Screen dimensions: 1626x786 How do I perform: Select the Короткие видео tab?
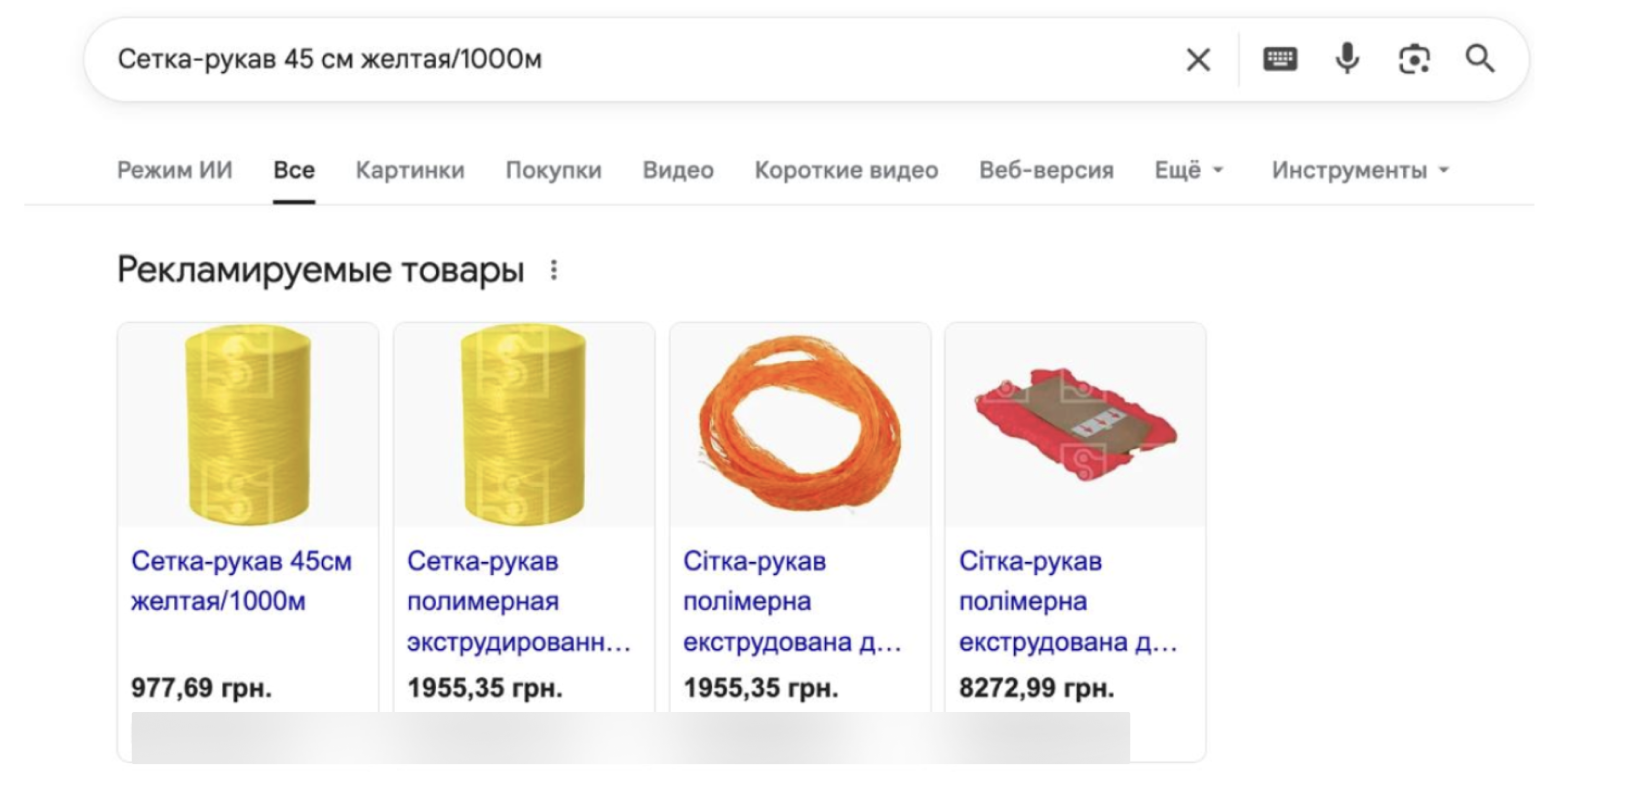coord(846,170)
